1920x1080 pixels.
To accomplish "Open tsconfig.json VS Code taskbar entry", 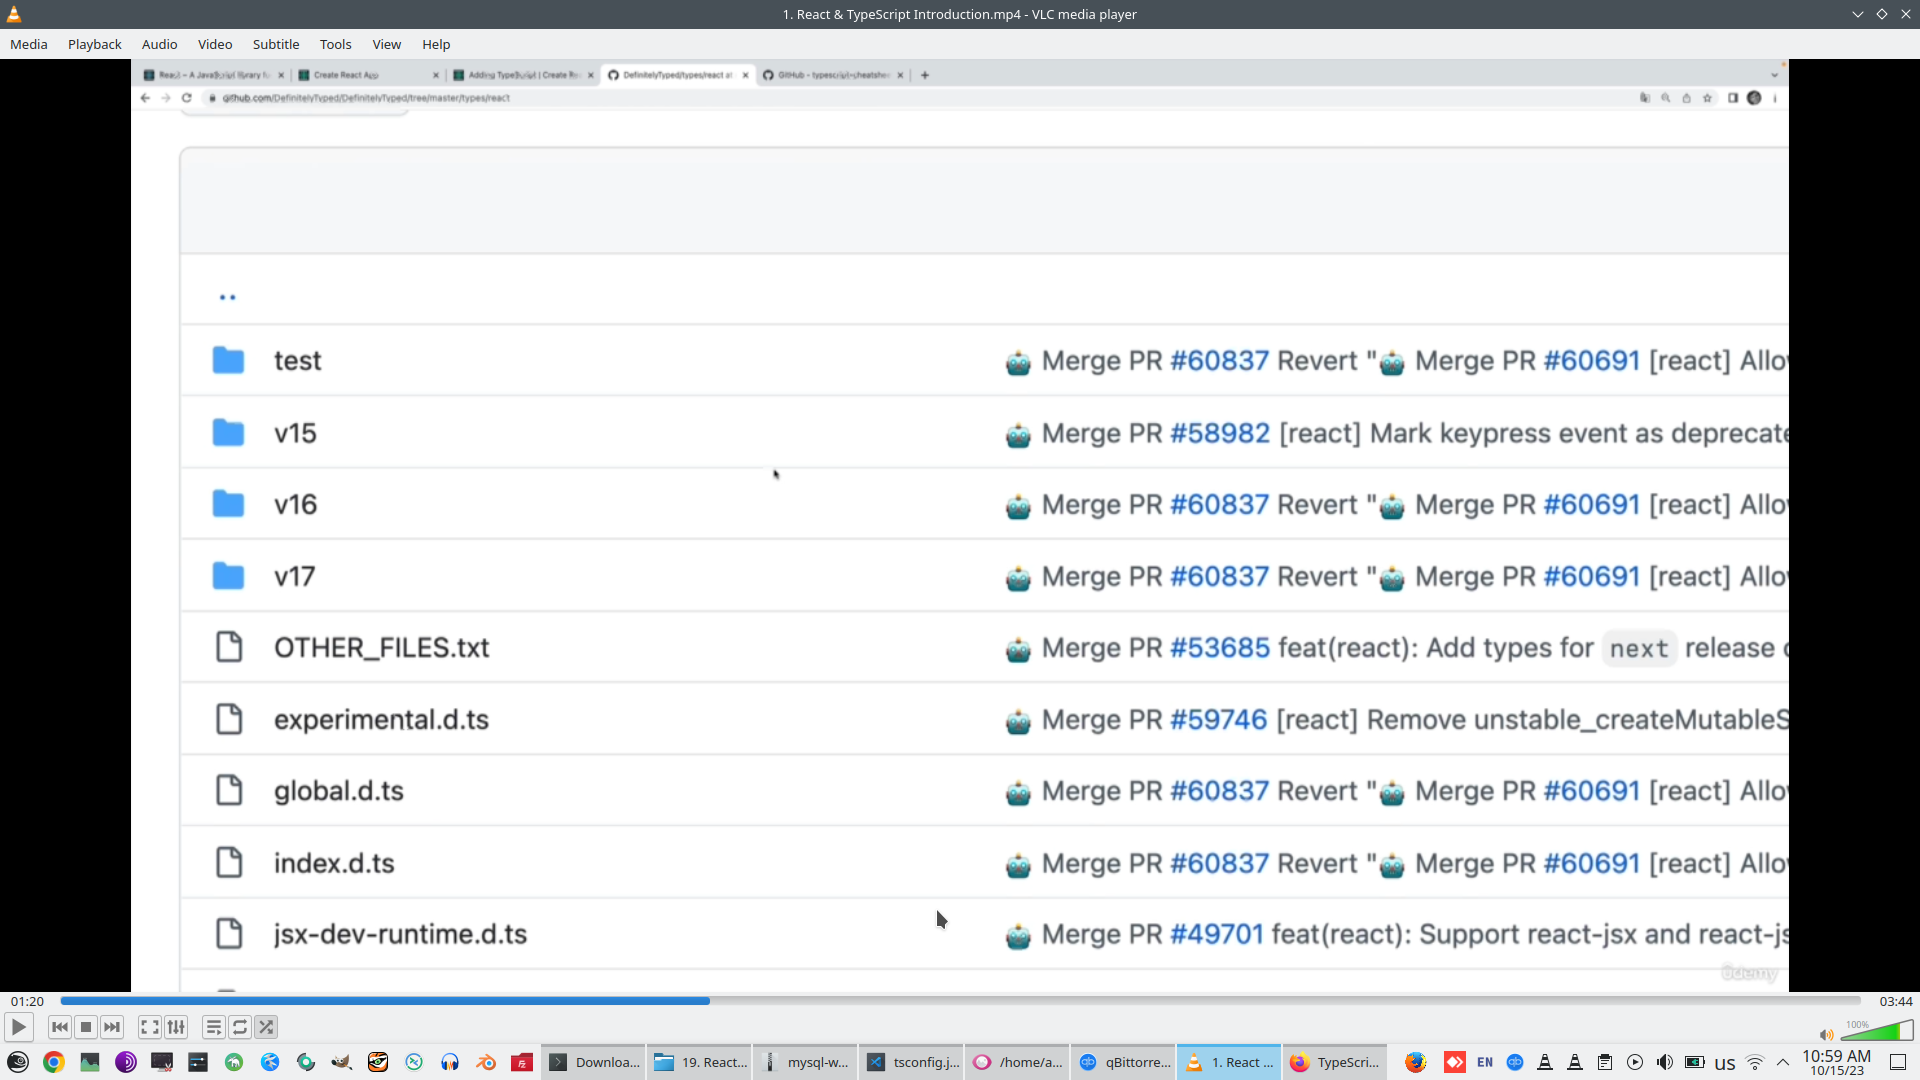I will coord(912,1062).
